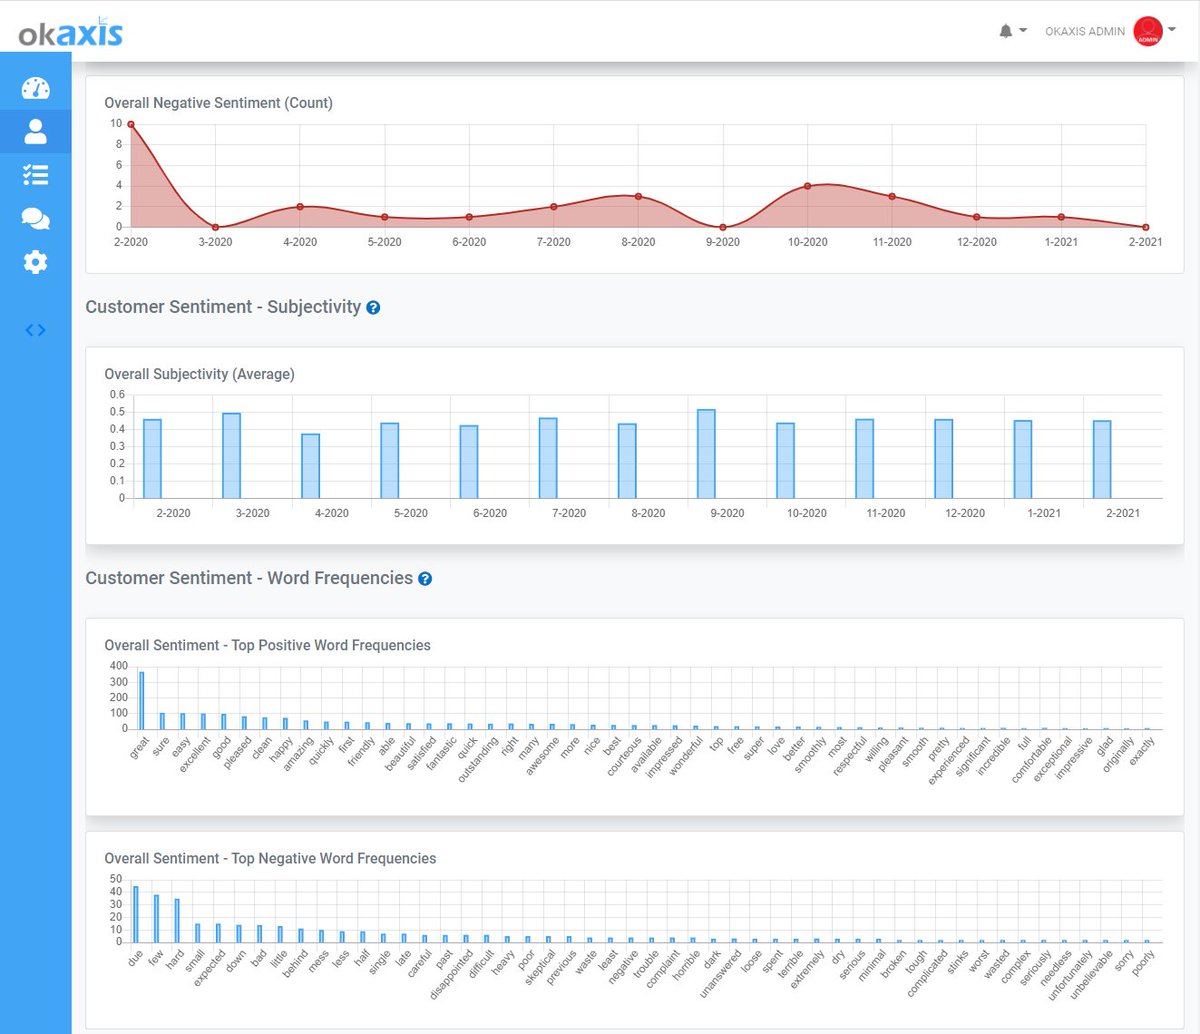Click the Word Frequencies help question-mark icon
The height and width of the screenshot is (1034, 1200).
tap(426, 578)
